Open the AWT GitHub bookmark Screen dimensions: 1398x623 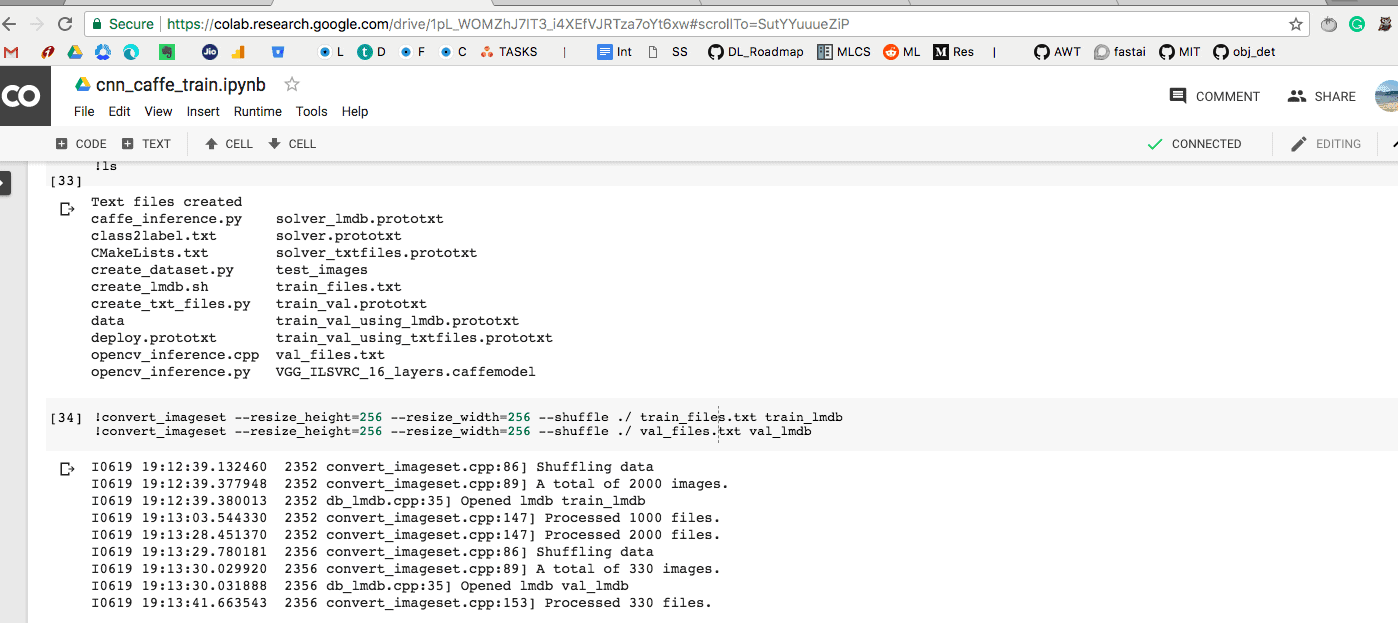1057,52
